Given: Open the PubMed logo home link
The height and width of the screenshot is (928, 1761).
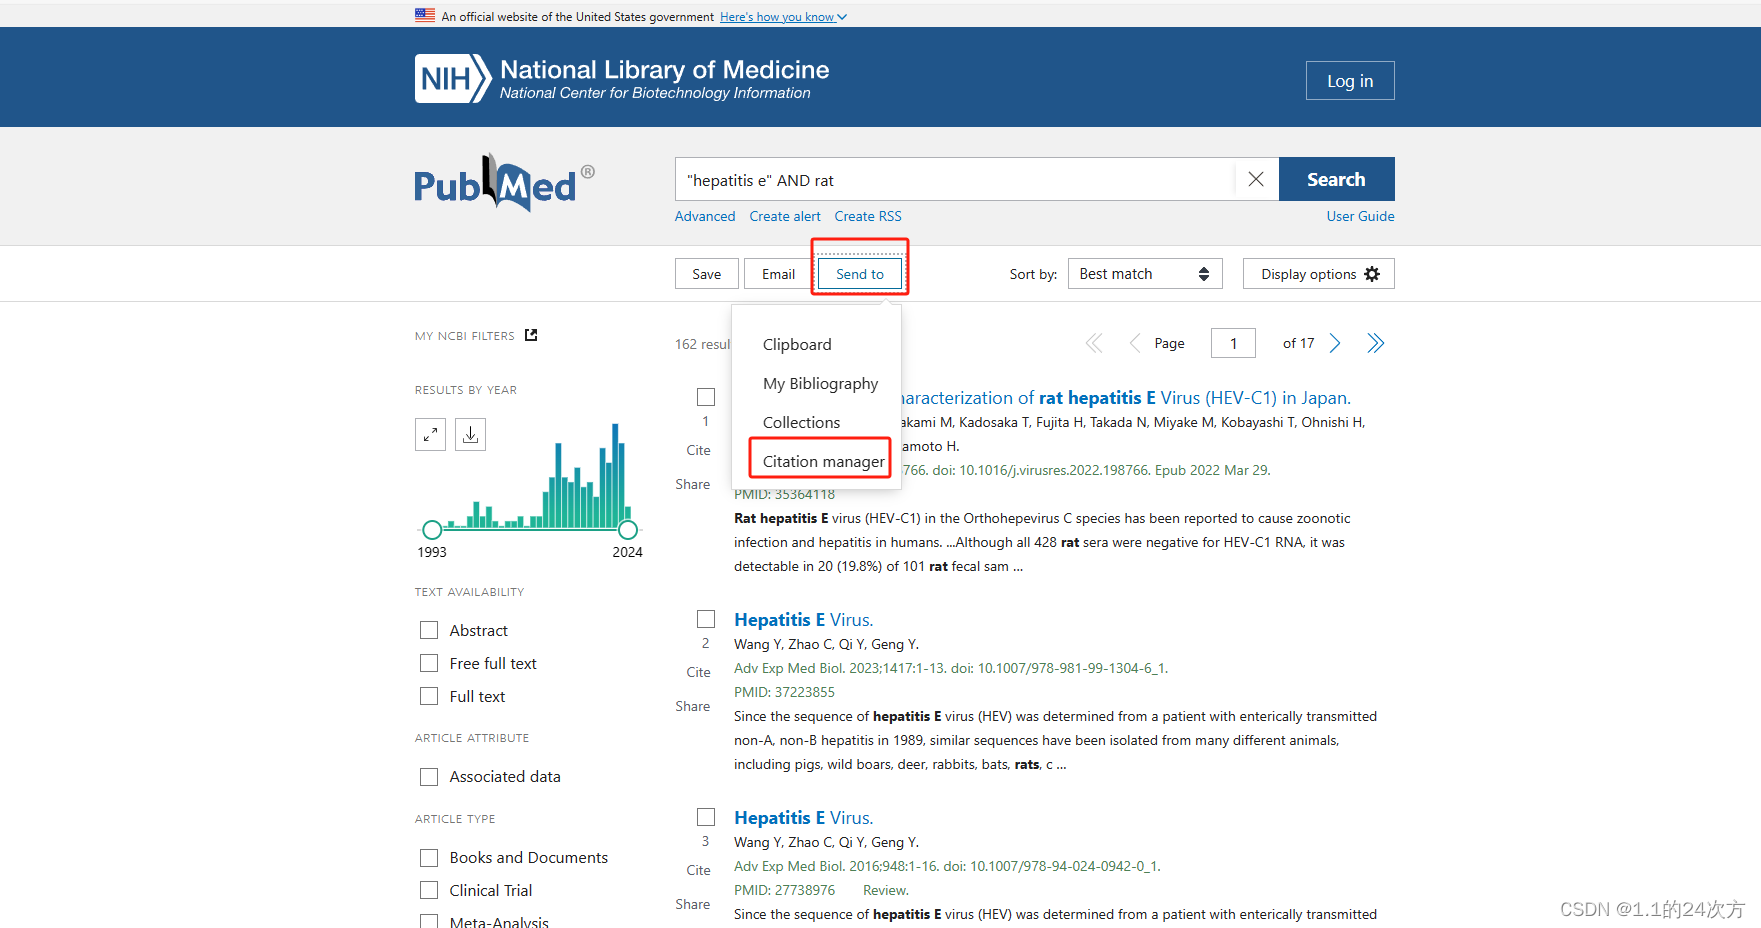Looking at the screenshot, I should pos(504,182).
